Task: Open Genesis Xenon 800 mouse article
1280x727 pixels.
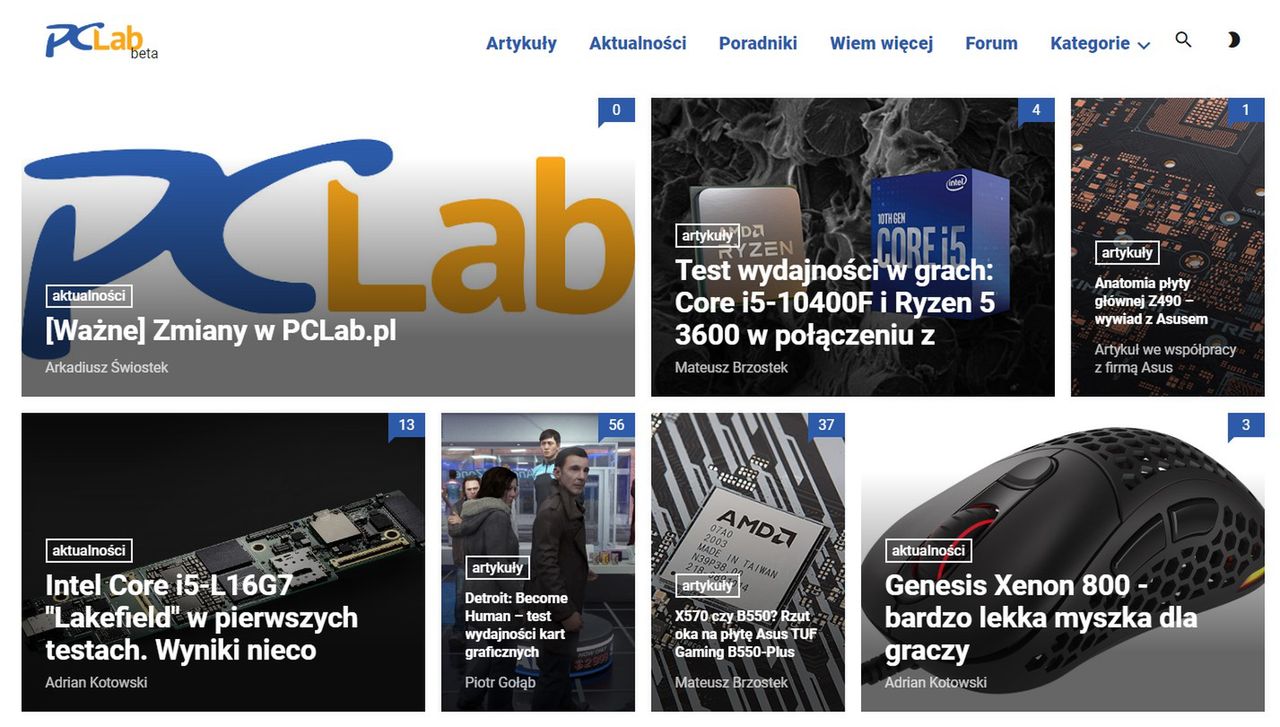Action: click(x=1041, y=617)
